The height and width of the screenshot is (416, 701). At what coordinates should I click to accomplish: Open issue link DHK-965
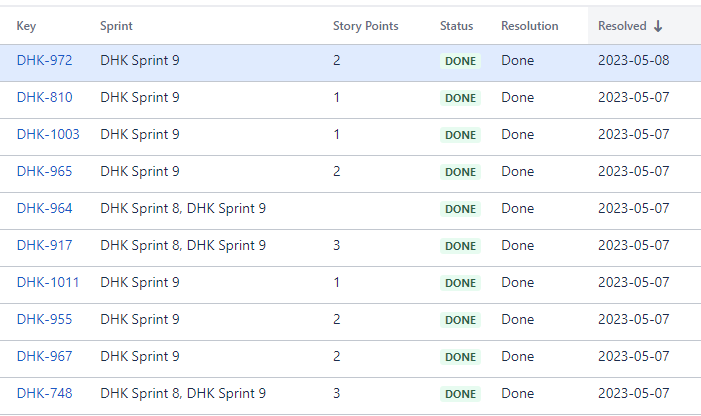click(44, 172)
